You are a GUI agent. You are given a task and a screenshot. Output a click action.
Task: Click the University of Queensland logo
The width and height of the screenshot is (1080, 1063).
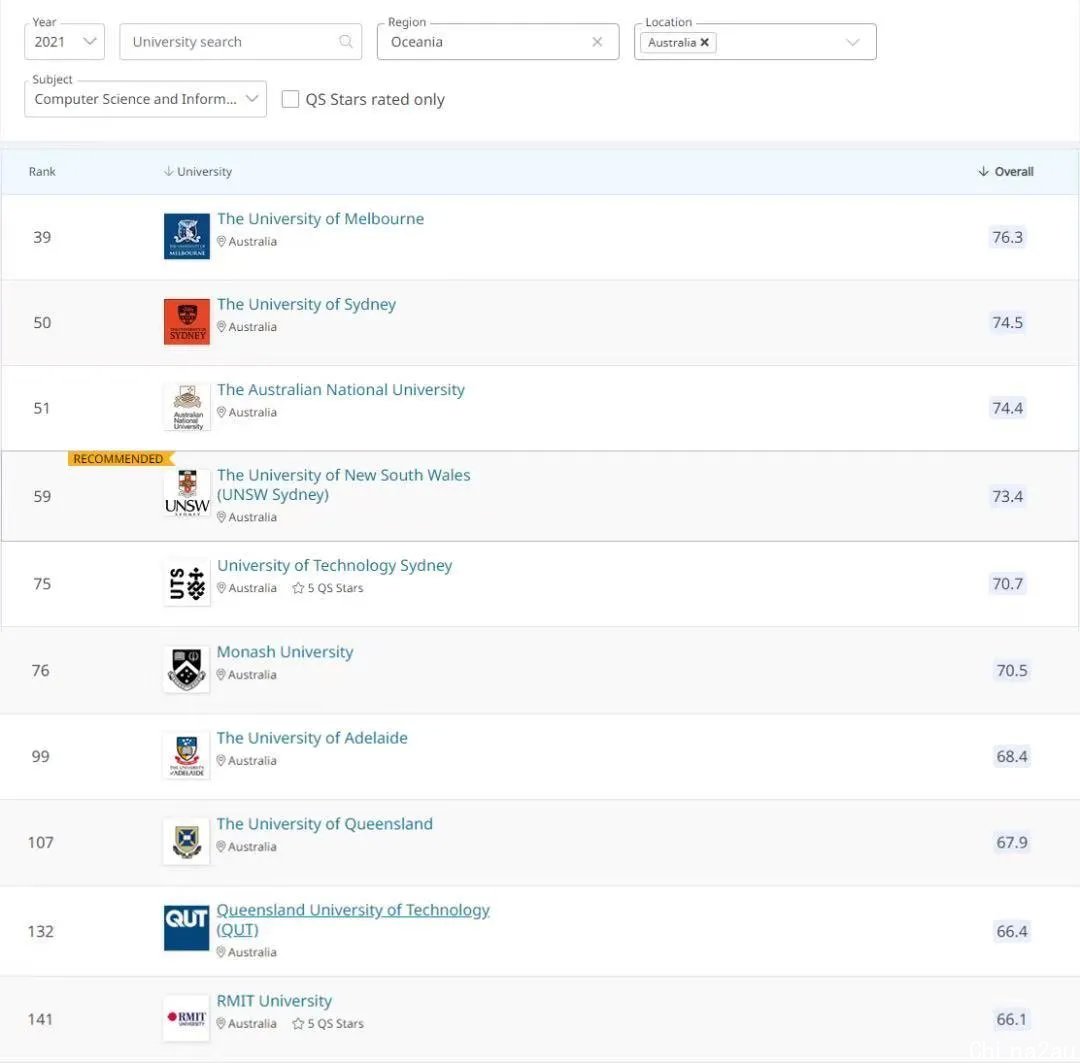click(x=186, y=841)
